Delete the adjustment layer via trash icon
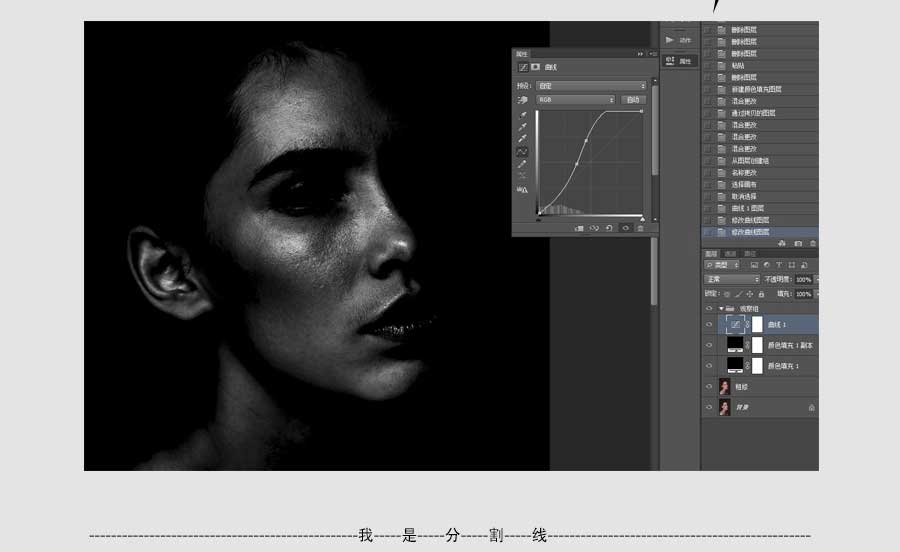 tap(641, 228)
